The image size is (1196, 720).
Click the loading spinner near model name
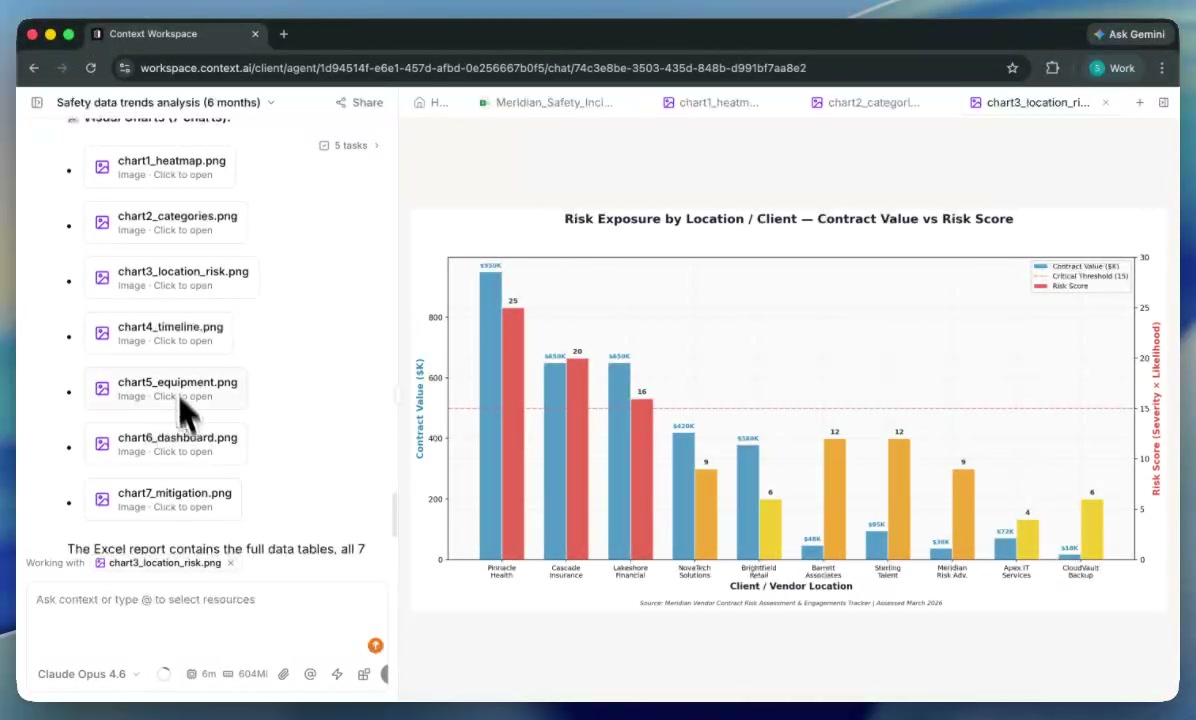click(164, 674)
